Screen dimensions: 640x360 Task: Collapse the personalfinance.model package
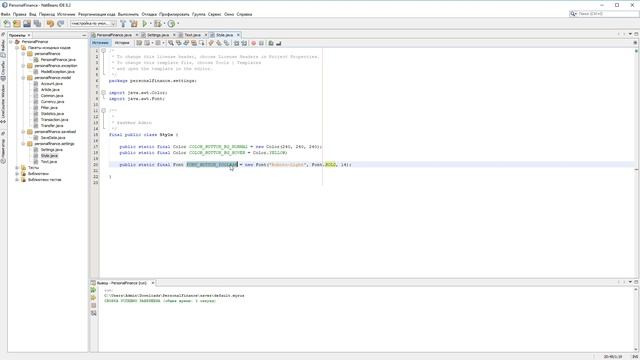pos(24,78)
